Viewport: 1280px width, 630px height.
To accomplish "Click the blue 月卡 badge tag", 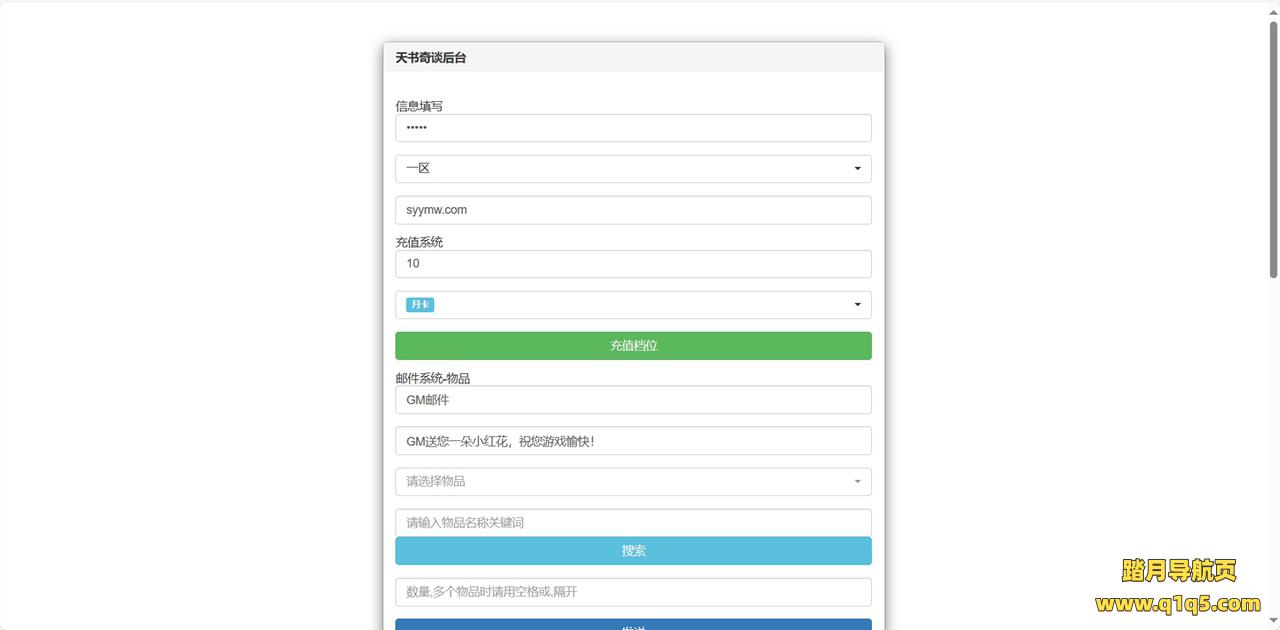I will coord(420,305).
